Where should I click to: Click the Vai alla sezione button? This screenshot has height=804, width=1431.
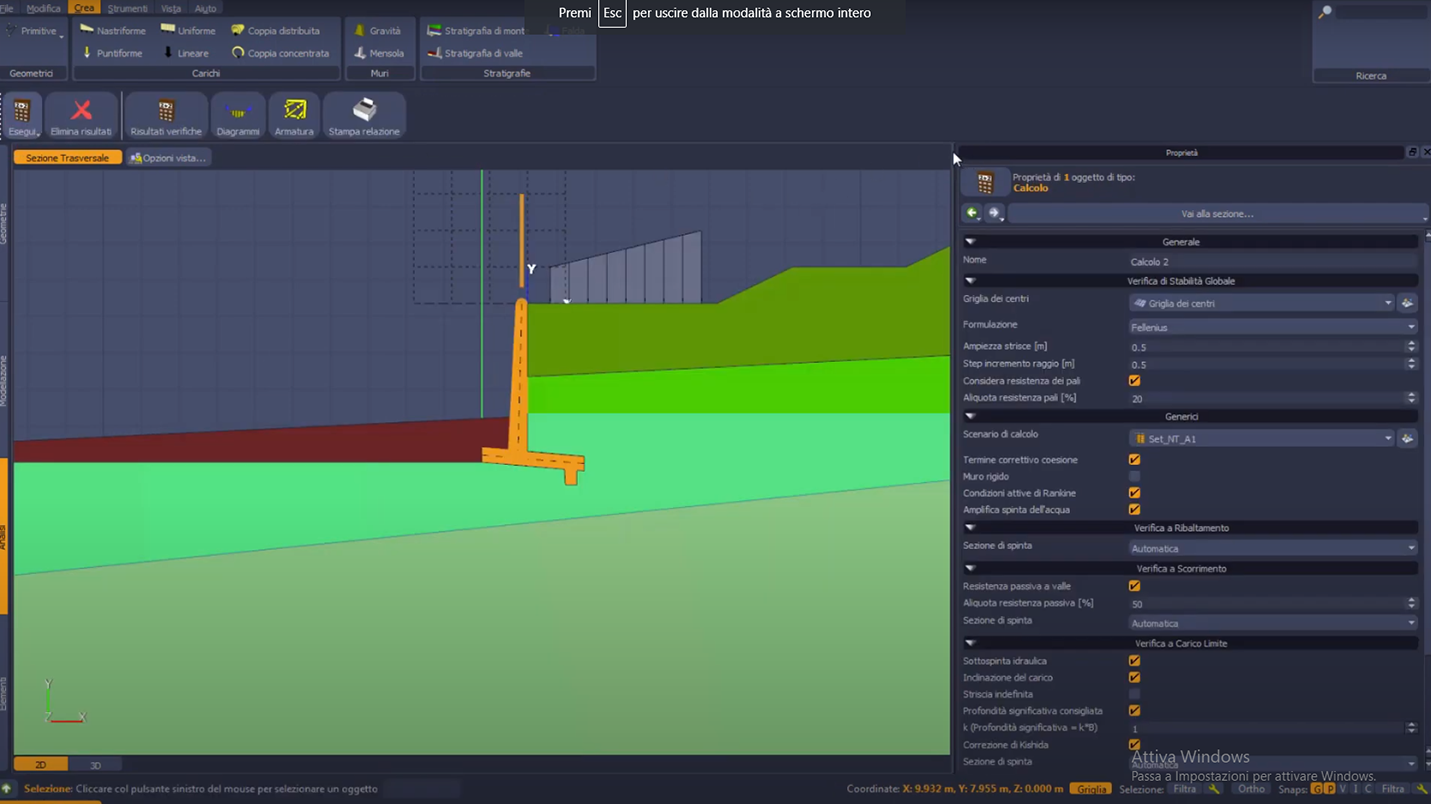pyautogui.click(x=1216, y=214)
